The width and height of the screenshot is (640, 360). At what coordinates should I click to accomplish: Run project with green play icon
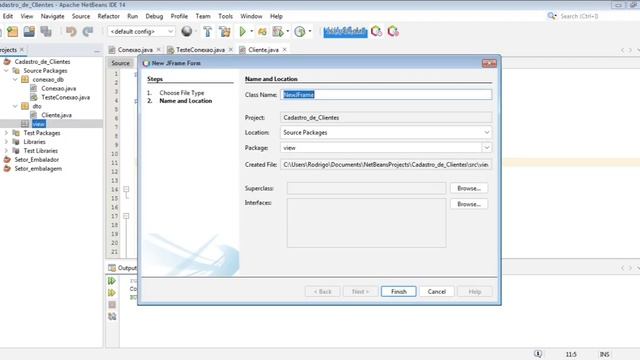[x=242, y=31]
